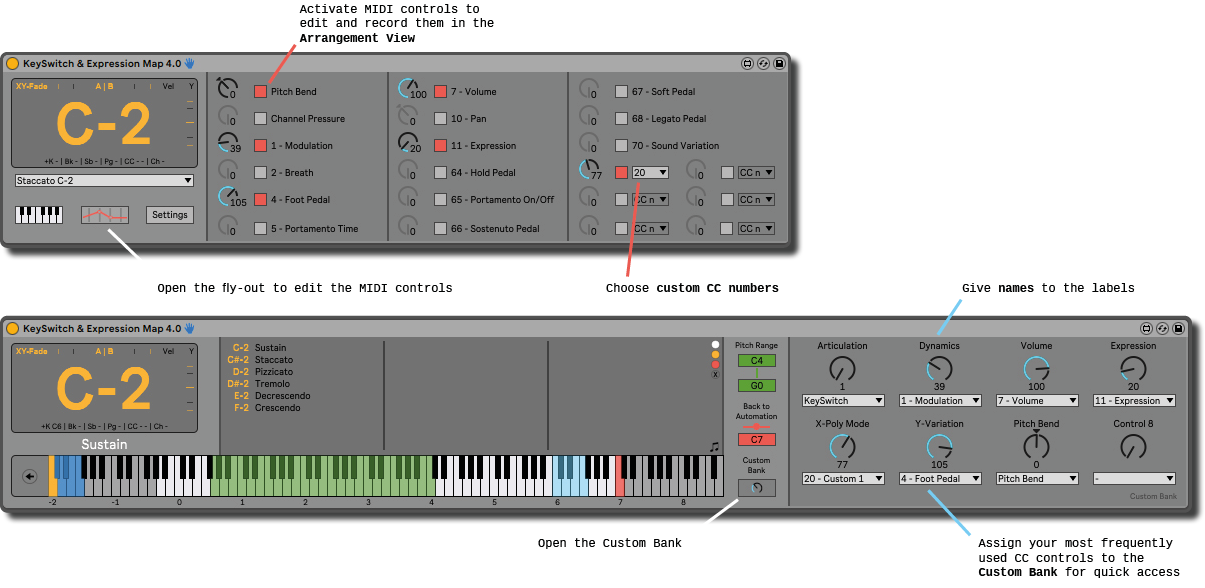
Task: Expand the Staccato C-2 articulation dropdown
Action: pos(105,181)
